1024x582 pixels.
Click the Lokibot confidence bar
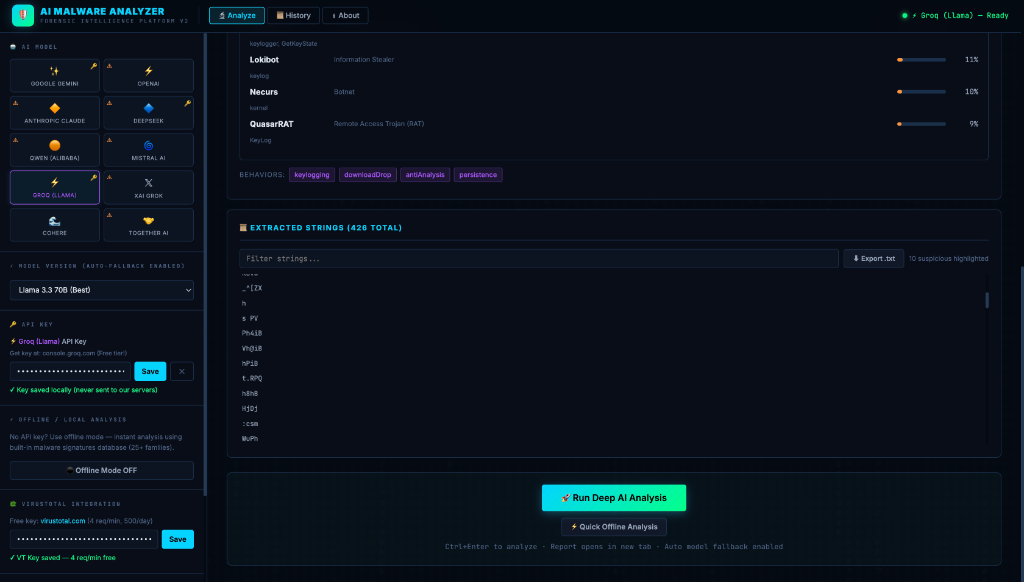pos(921,59)
